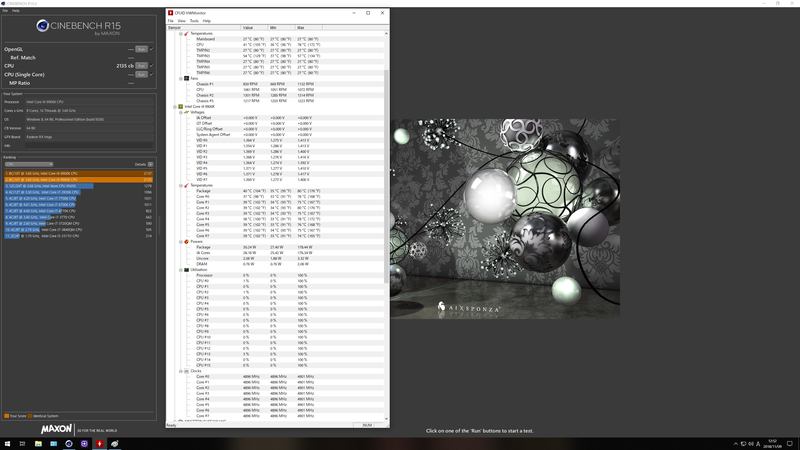Switch to Cinebench in the taskbar

click(x=69, y=444)
